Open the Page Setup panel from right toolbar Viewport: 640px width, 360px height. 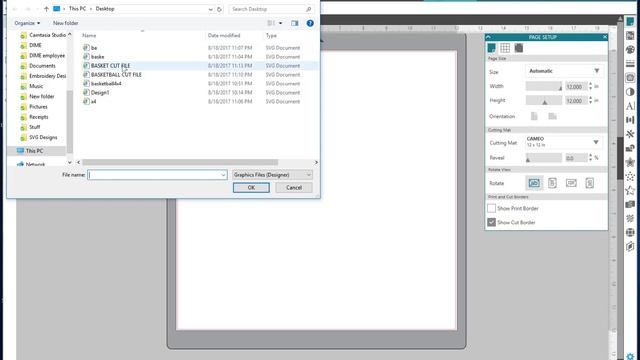630,22
